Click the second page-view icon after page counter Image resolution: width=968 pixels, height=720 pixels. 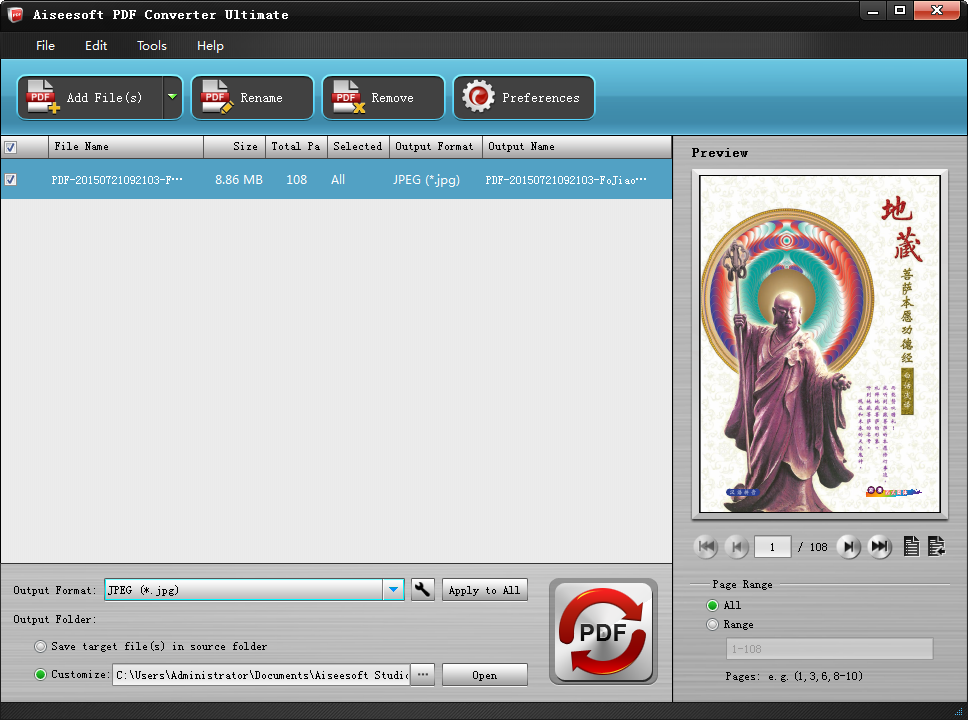pyautogui.click(x=936, y=546)
